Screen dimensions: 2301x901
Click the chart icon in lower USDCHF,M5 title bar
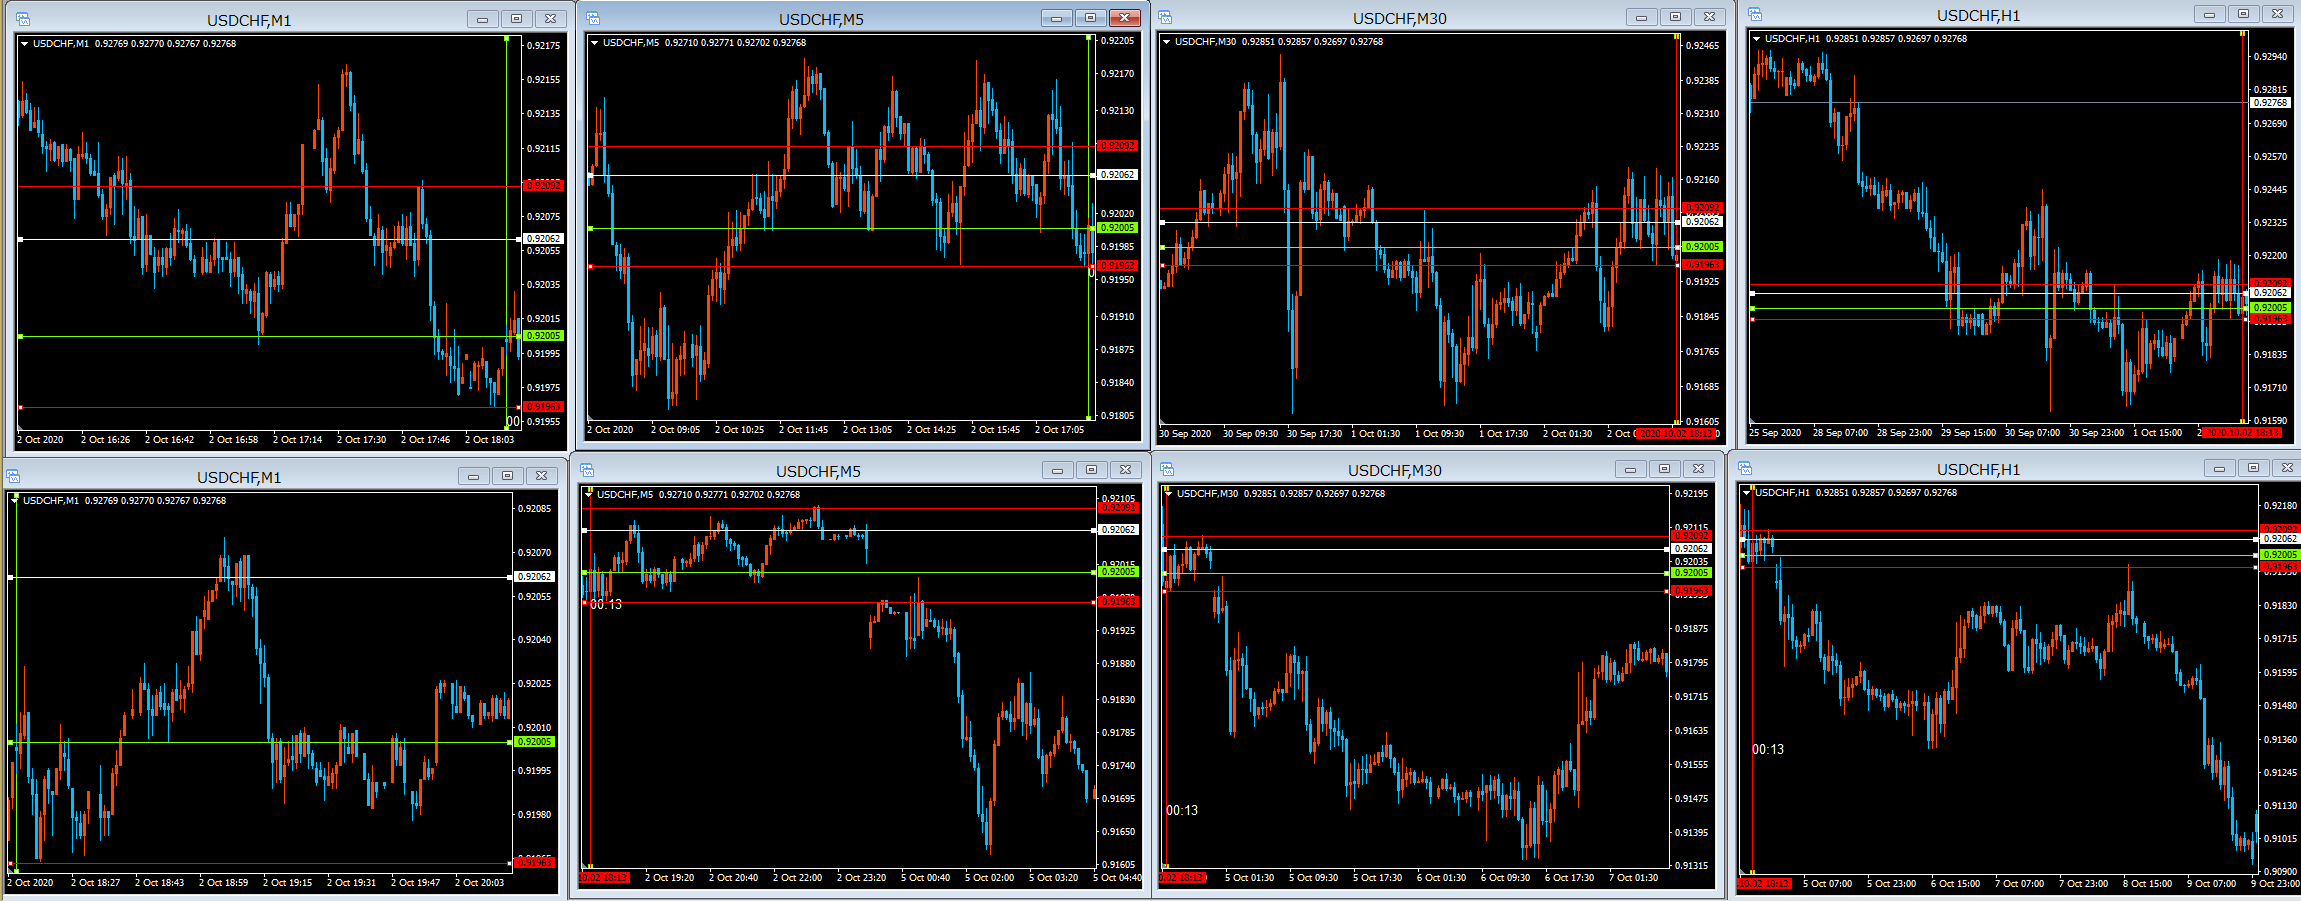click(587, 470)
